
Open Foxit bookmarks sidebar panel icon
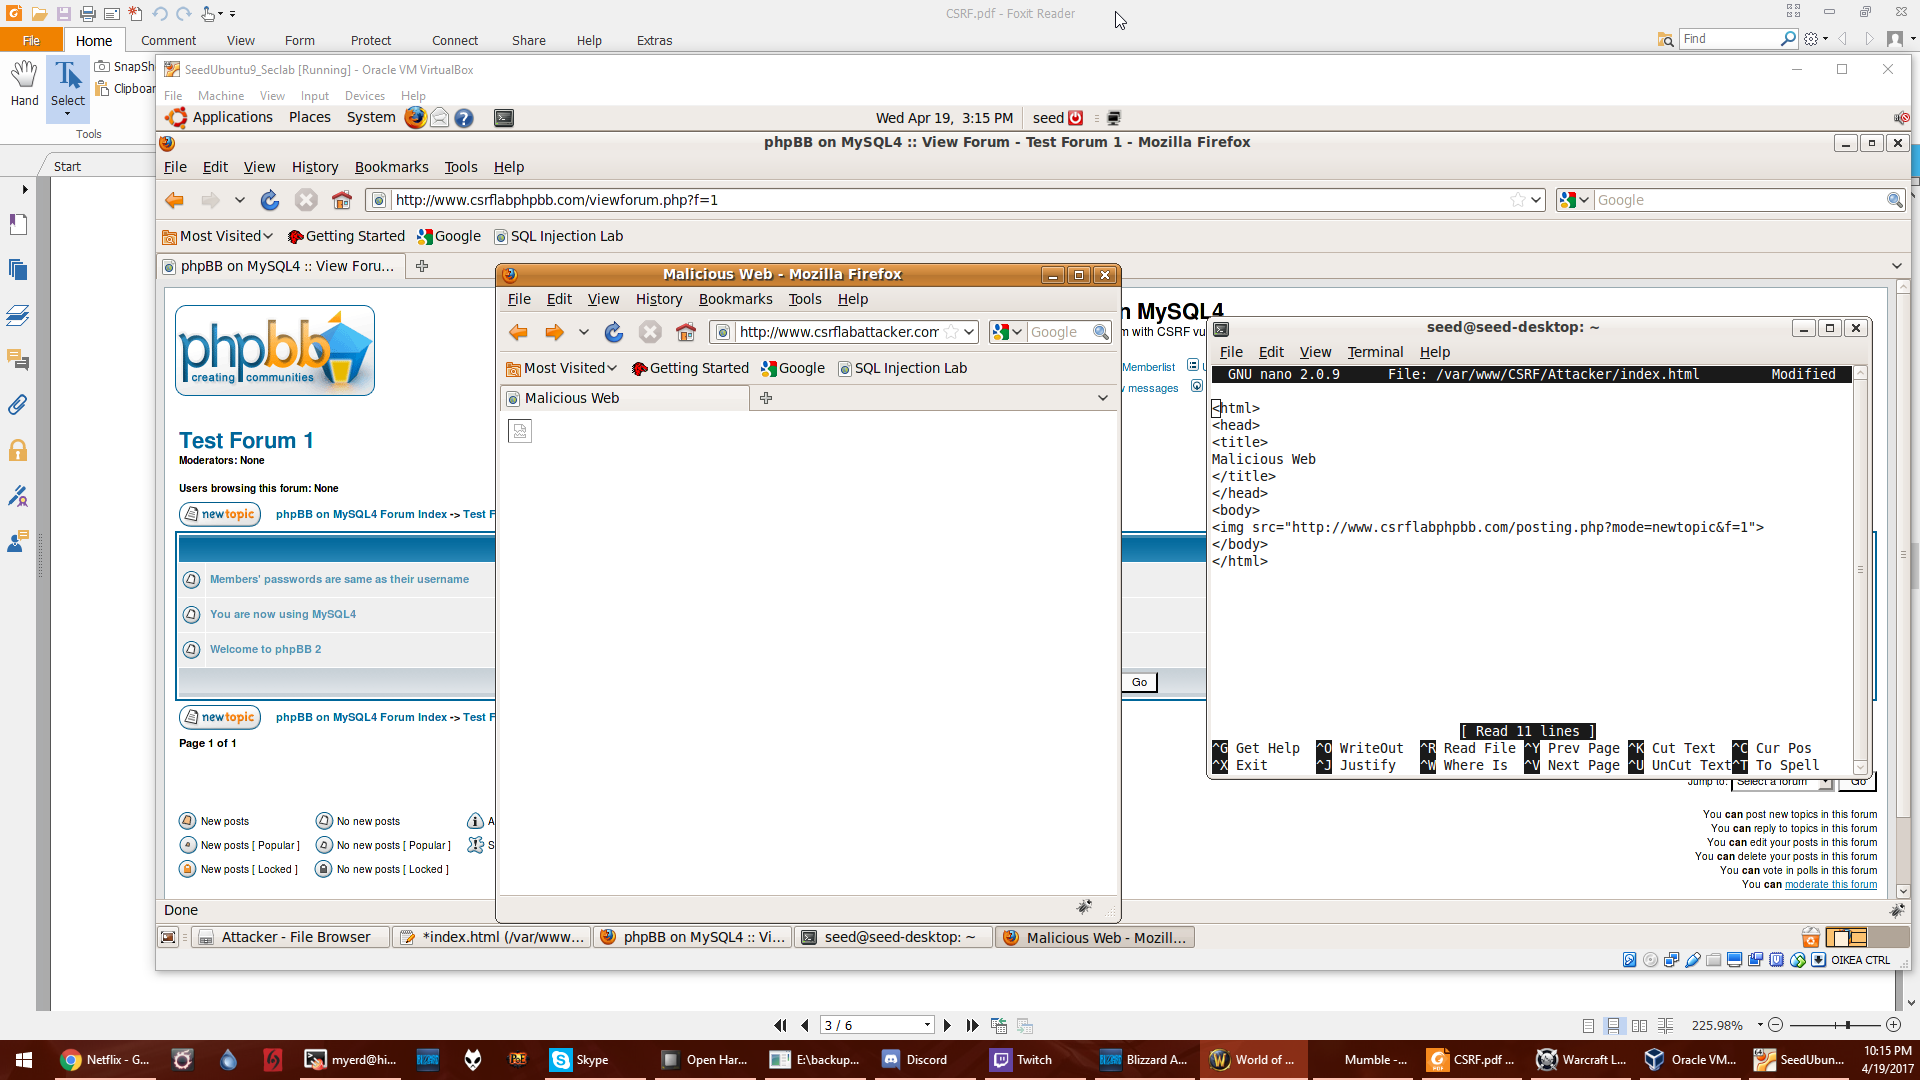[x=18, y=225]
